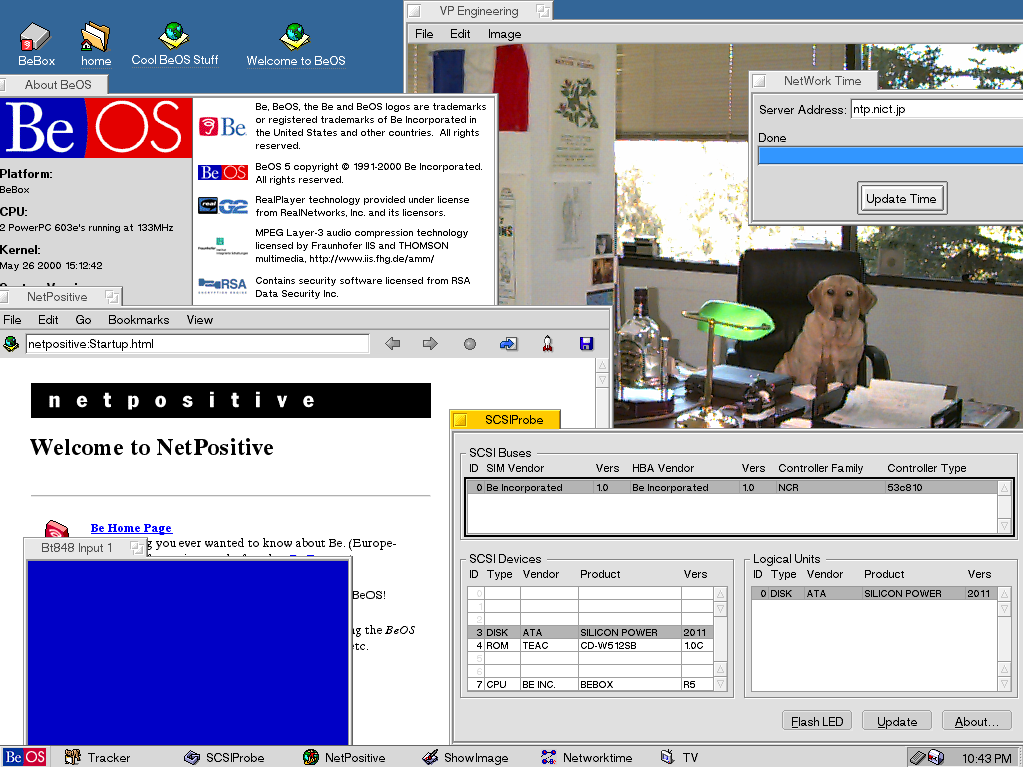Click the NetPositive save floppy icon
Viewport: 1024px width, 768px height.
[x=586, y=344]
